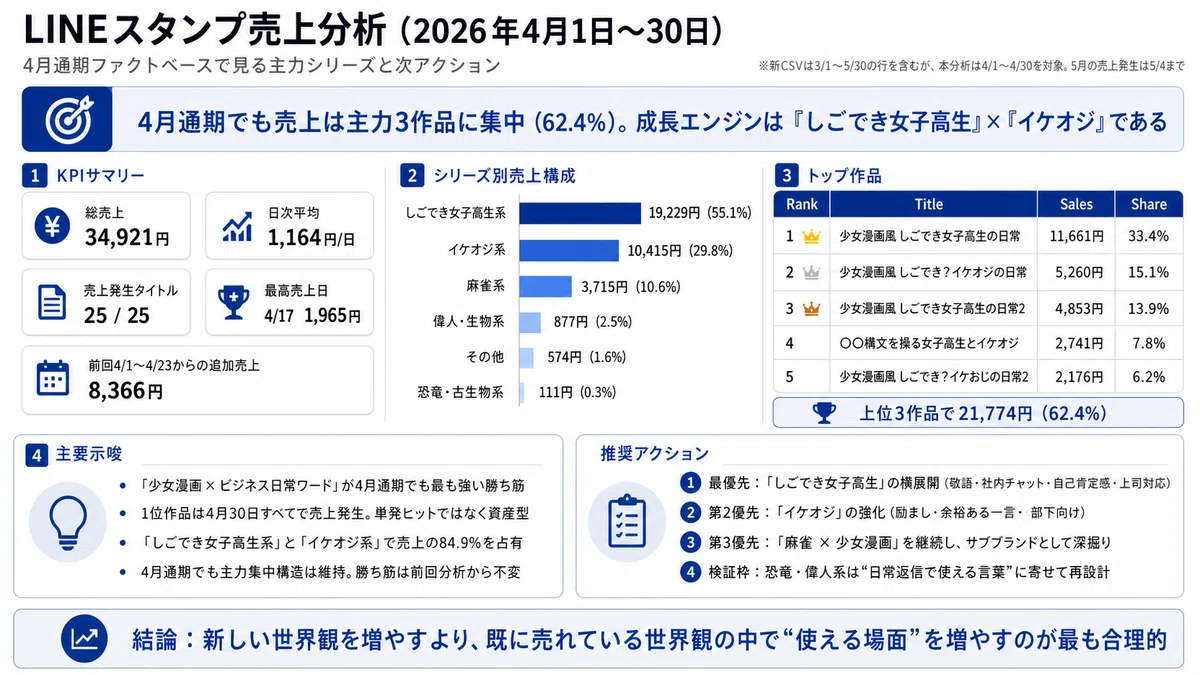Click the document icon beside 売上発生タイトル
The height and width of the screenshot is (675, 1200).
tap(52, 301)
